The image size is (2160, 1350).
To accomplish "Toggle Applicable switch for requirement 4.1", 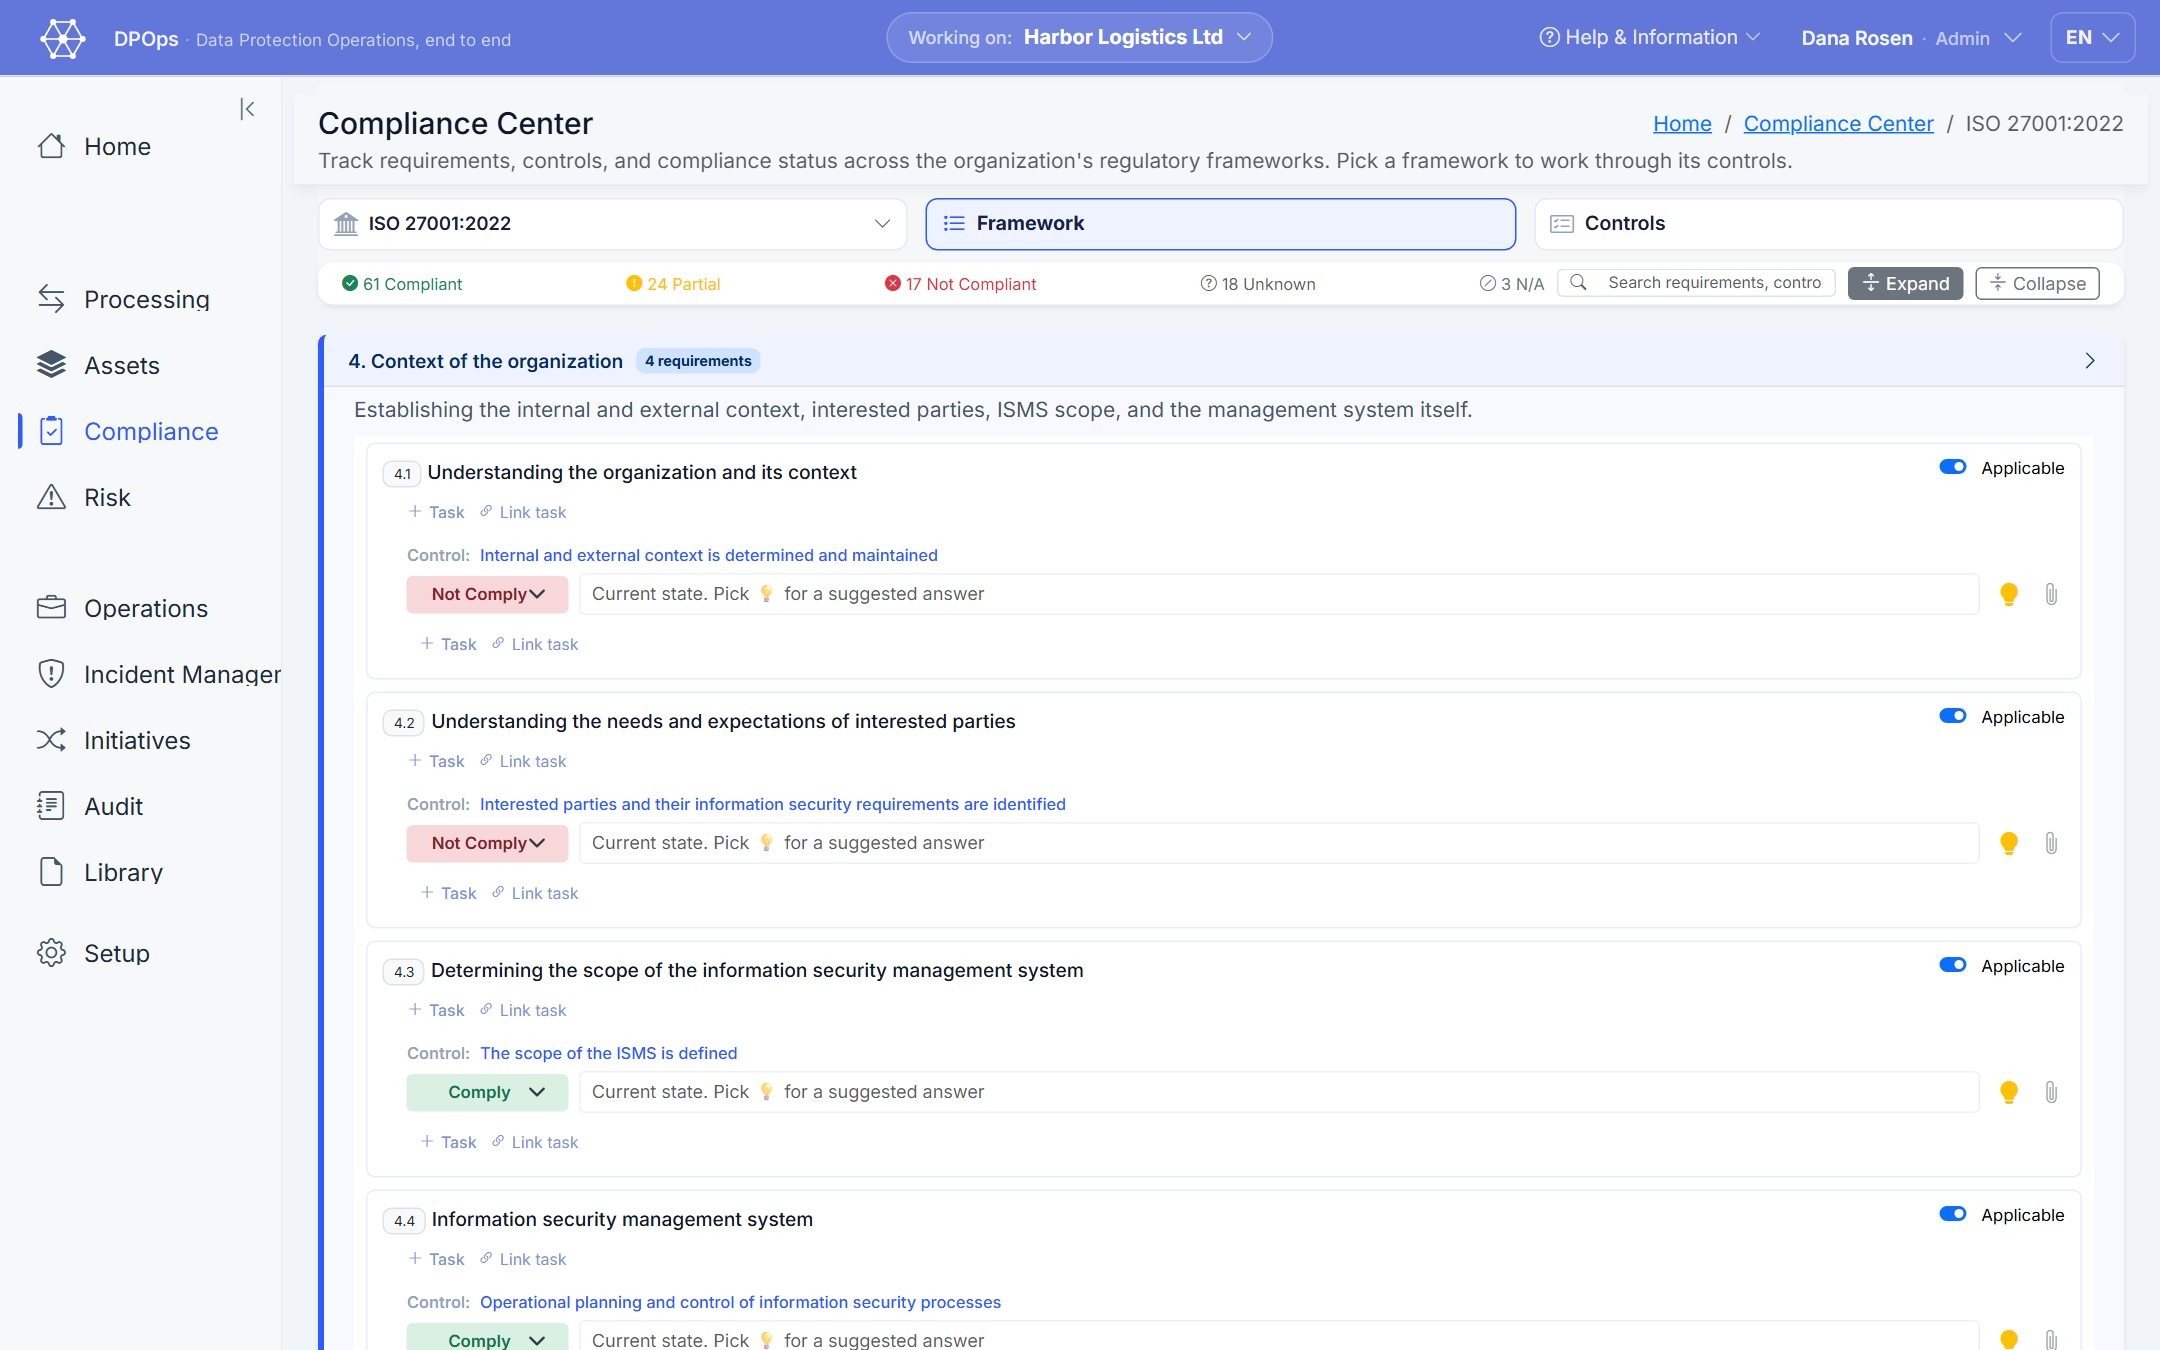I will coord(1952,467).
